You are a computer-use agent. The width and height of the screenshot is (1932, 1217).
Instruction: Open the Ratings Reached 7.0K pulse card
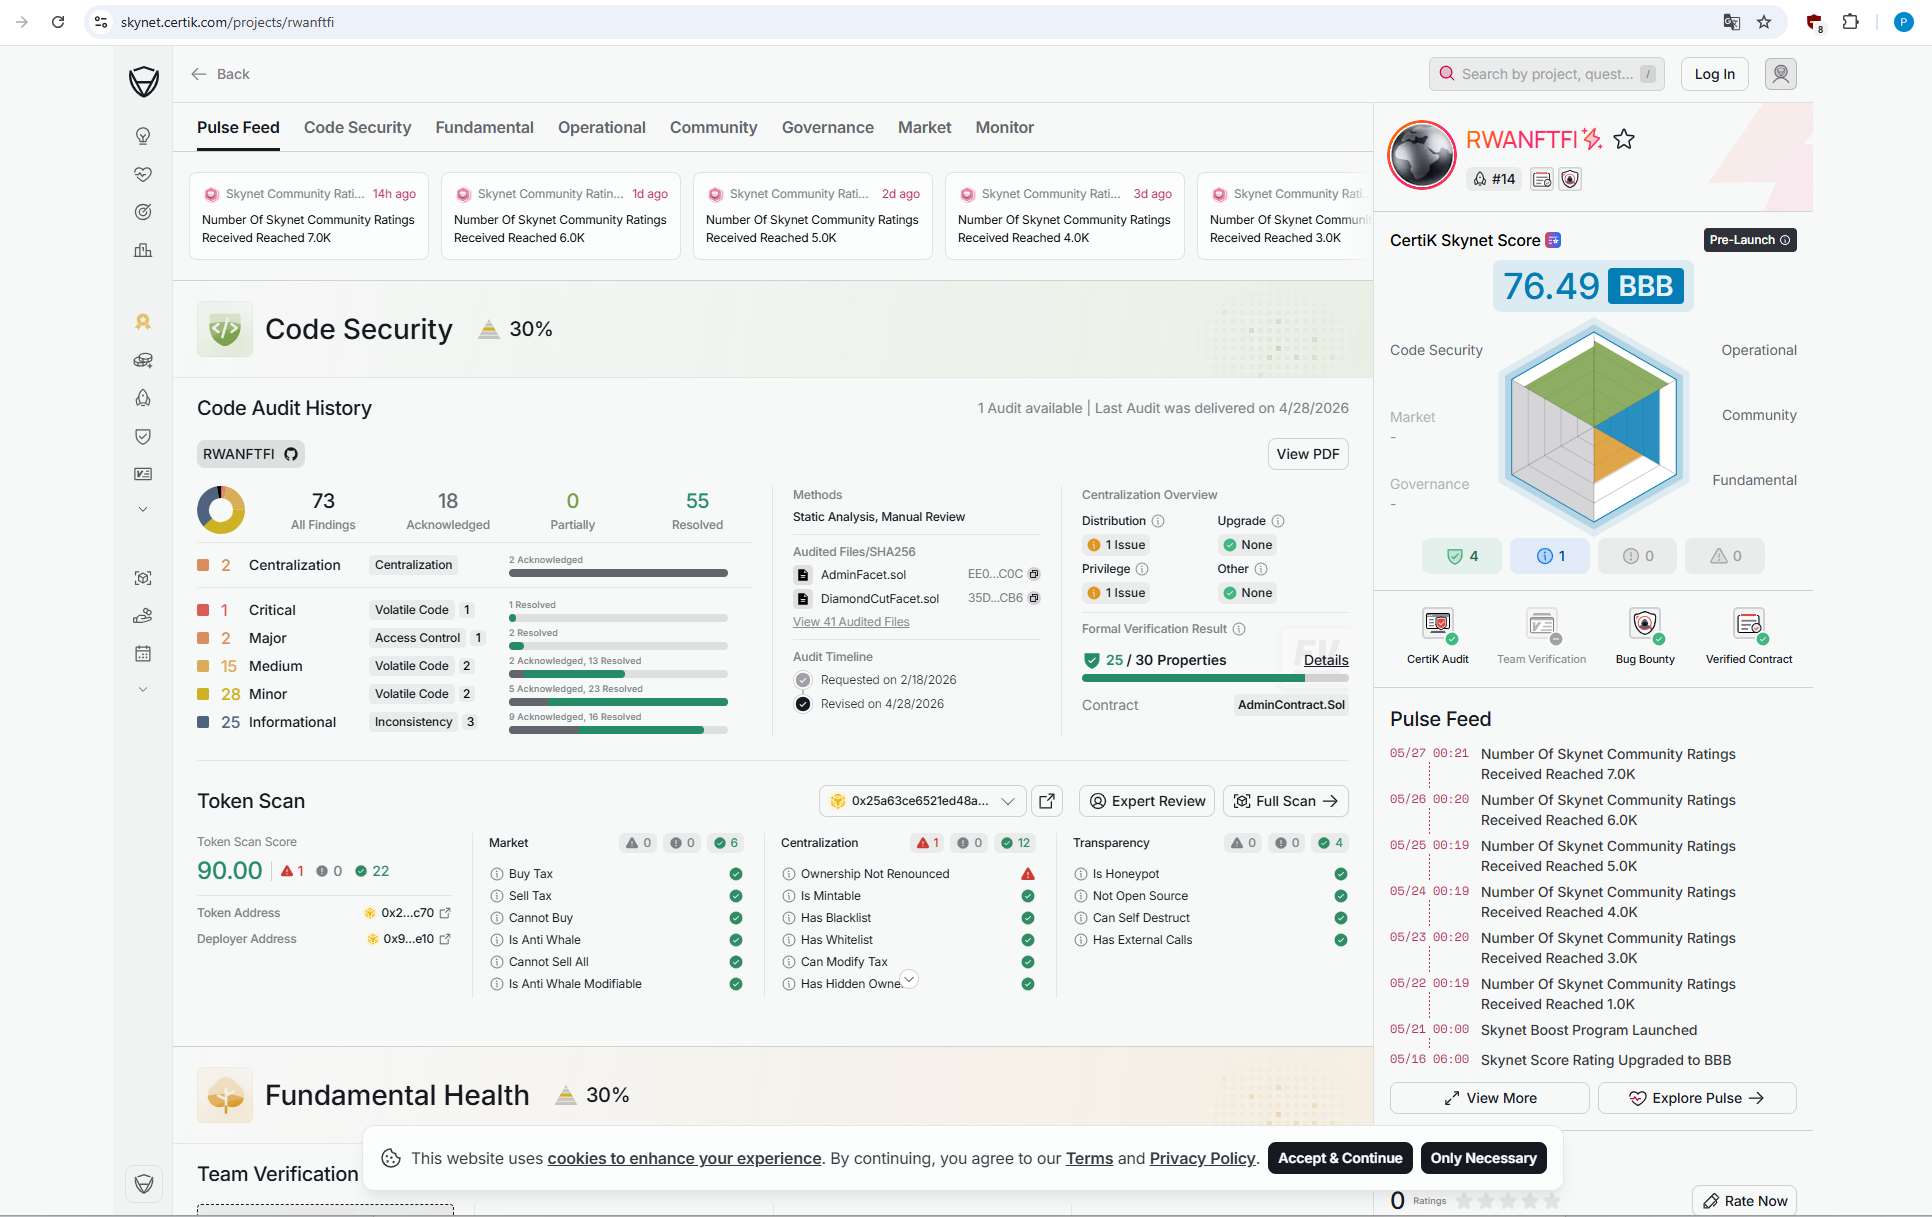click(309, 216)
